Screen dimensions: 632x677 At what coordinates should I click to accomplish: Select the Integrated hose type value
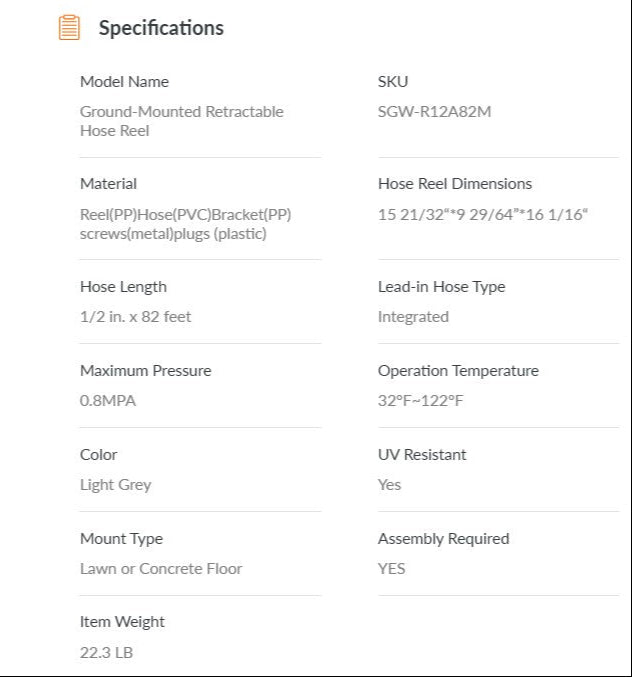[413, 317]
